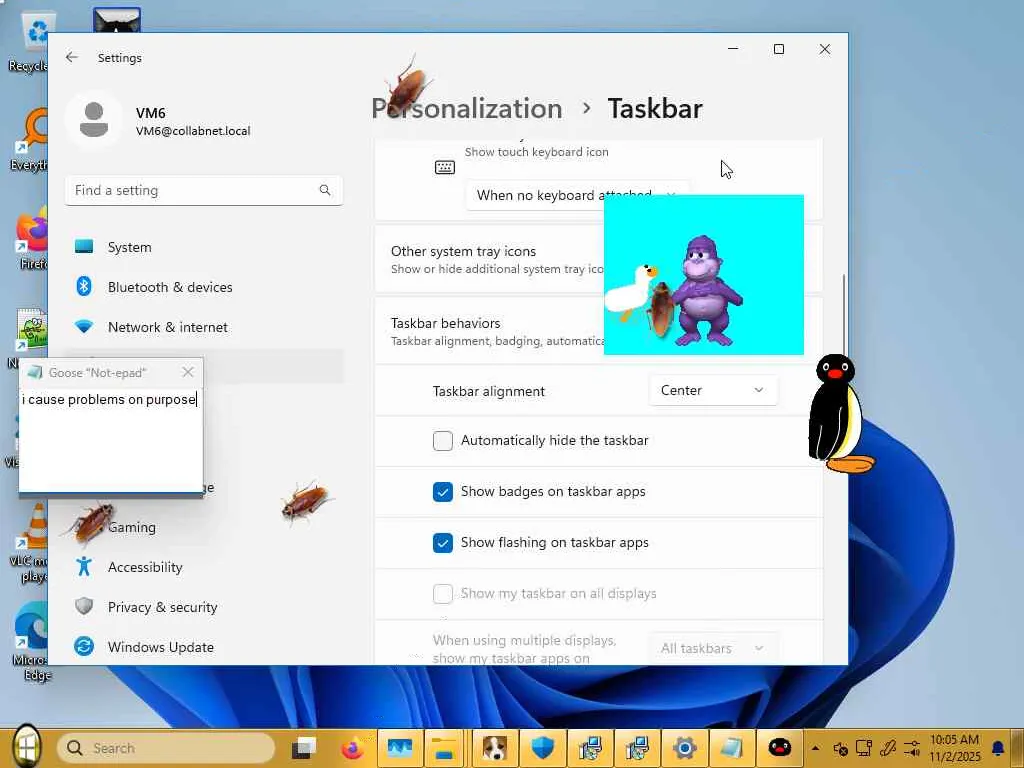Uncheck Show badges on taskbar apps

click(x=443, y=492)
